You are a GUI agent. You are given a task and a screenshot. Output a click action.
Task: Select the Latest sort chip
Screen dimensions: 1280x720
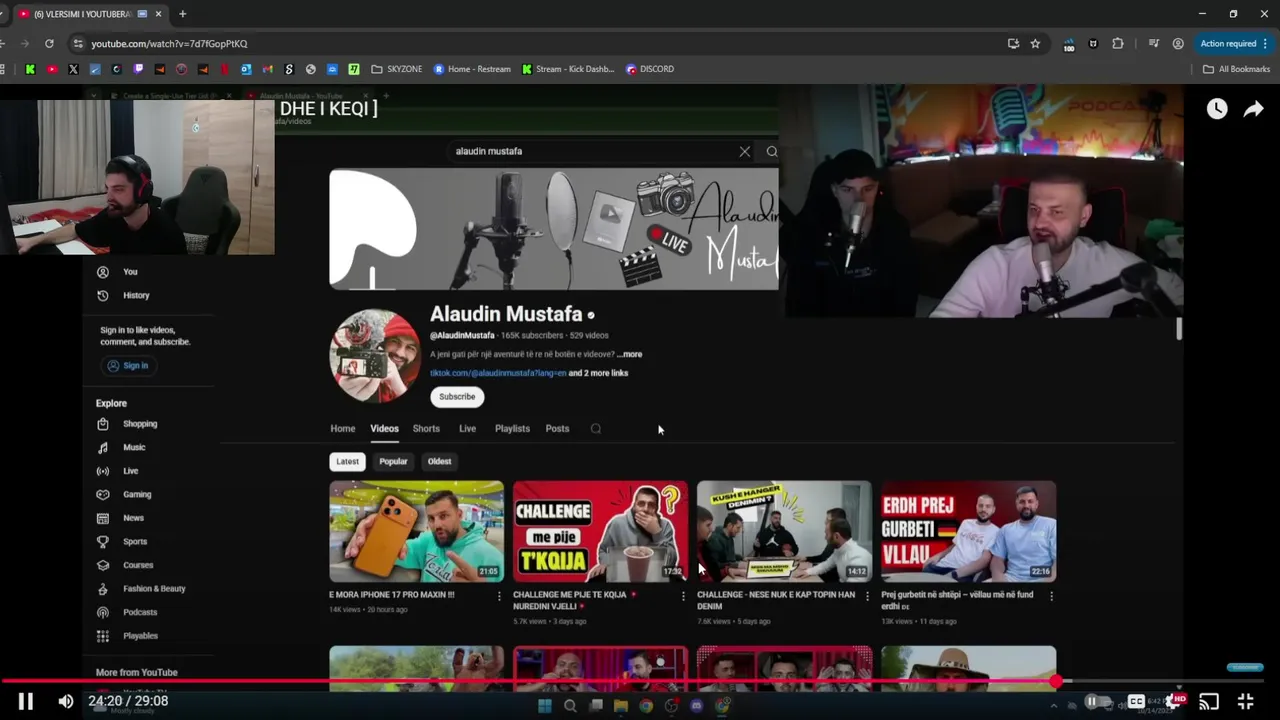pos(347,461)
